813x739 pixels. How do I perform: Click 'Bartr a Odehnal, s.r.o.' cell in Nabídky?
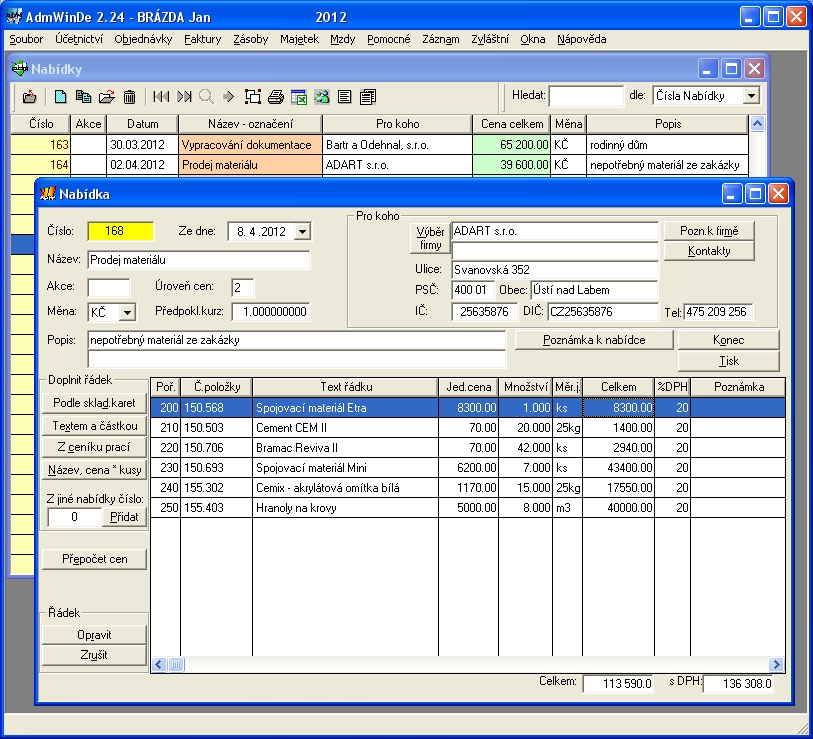(x=397, y=145)
